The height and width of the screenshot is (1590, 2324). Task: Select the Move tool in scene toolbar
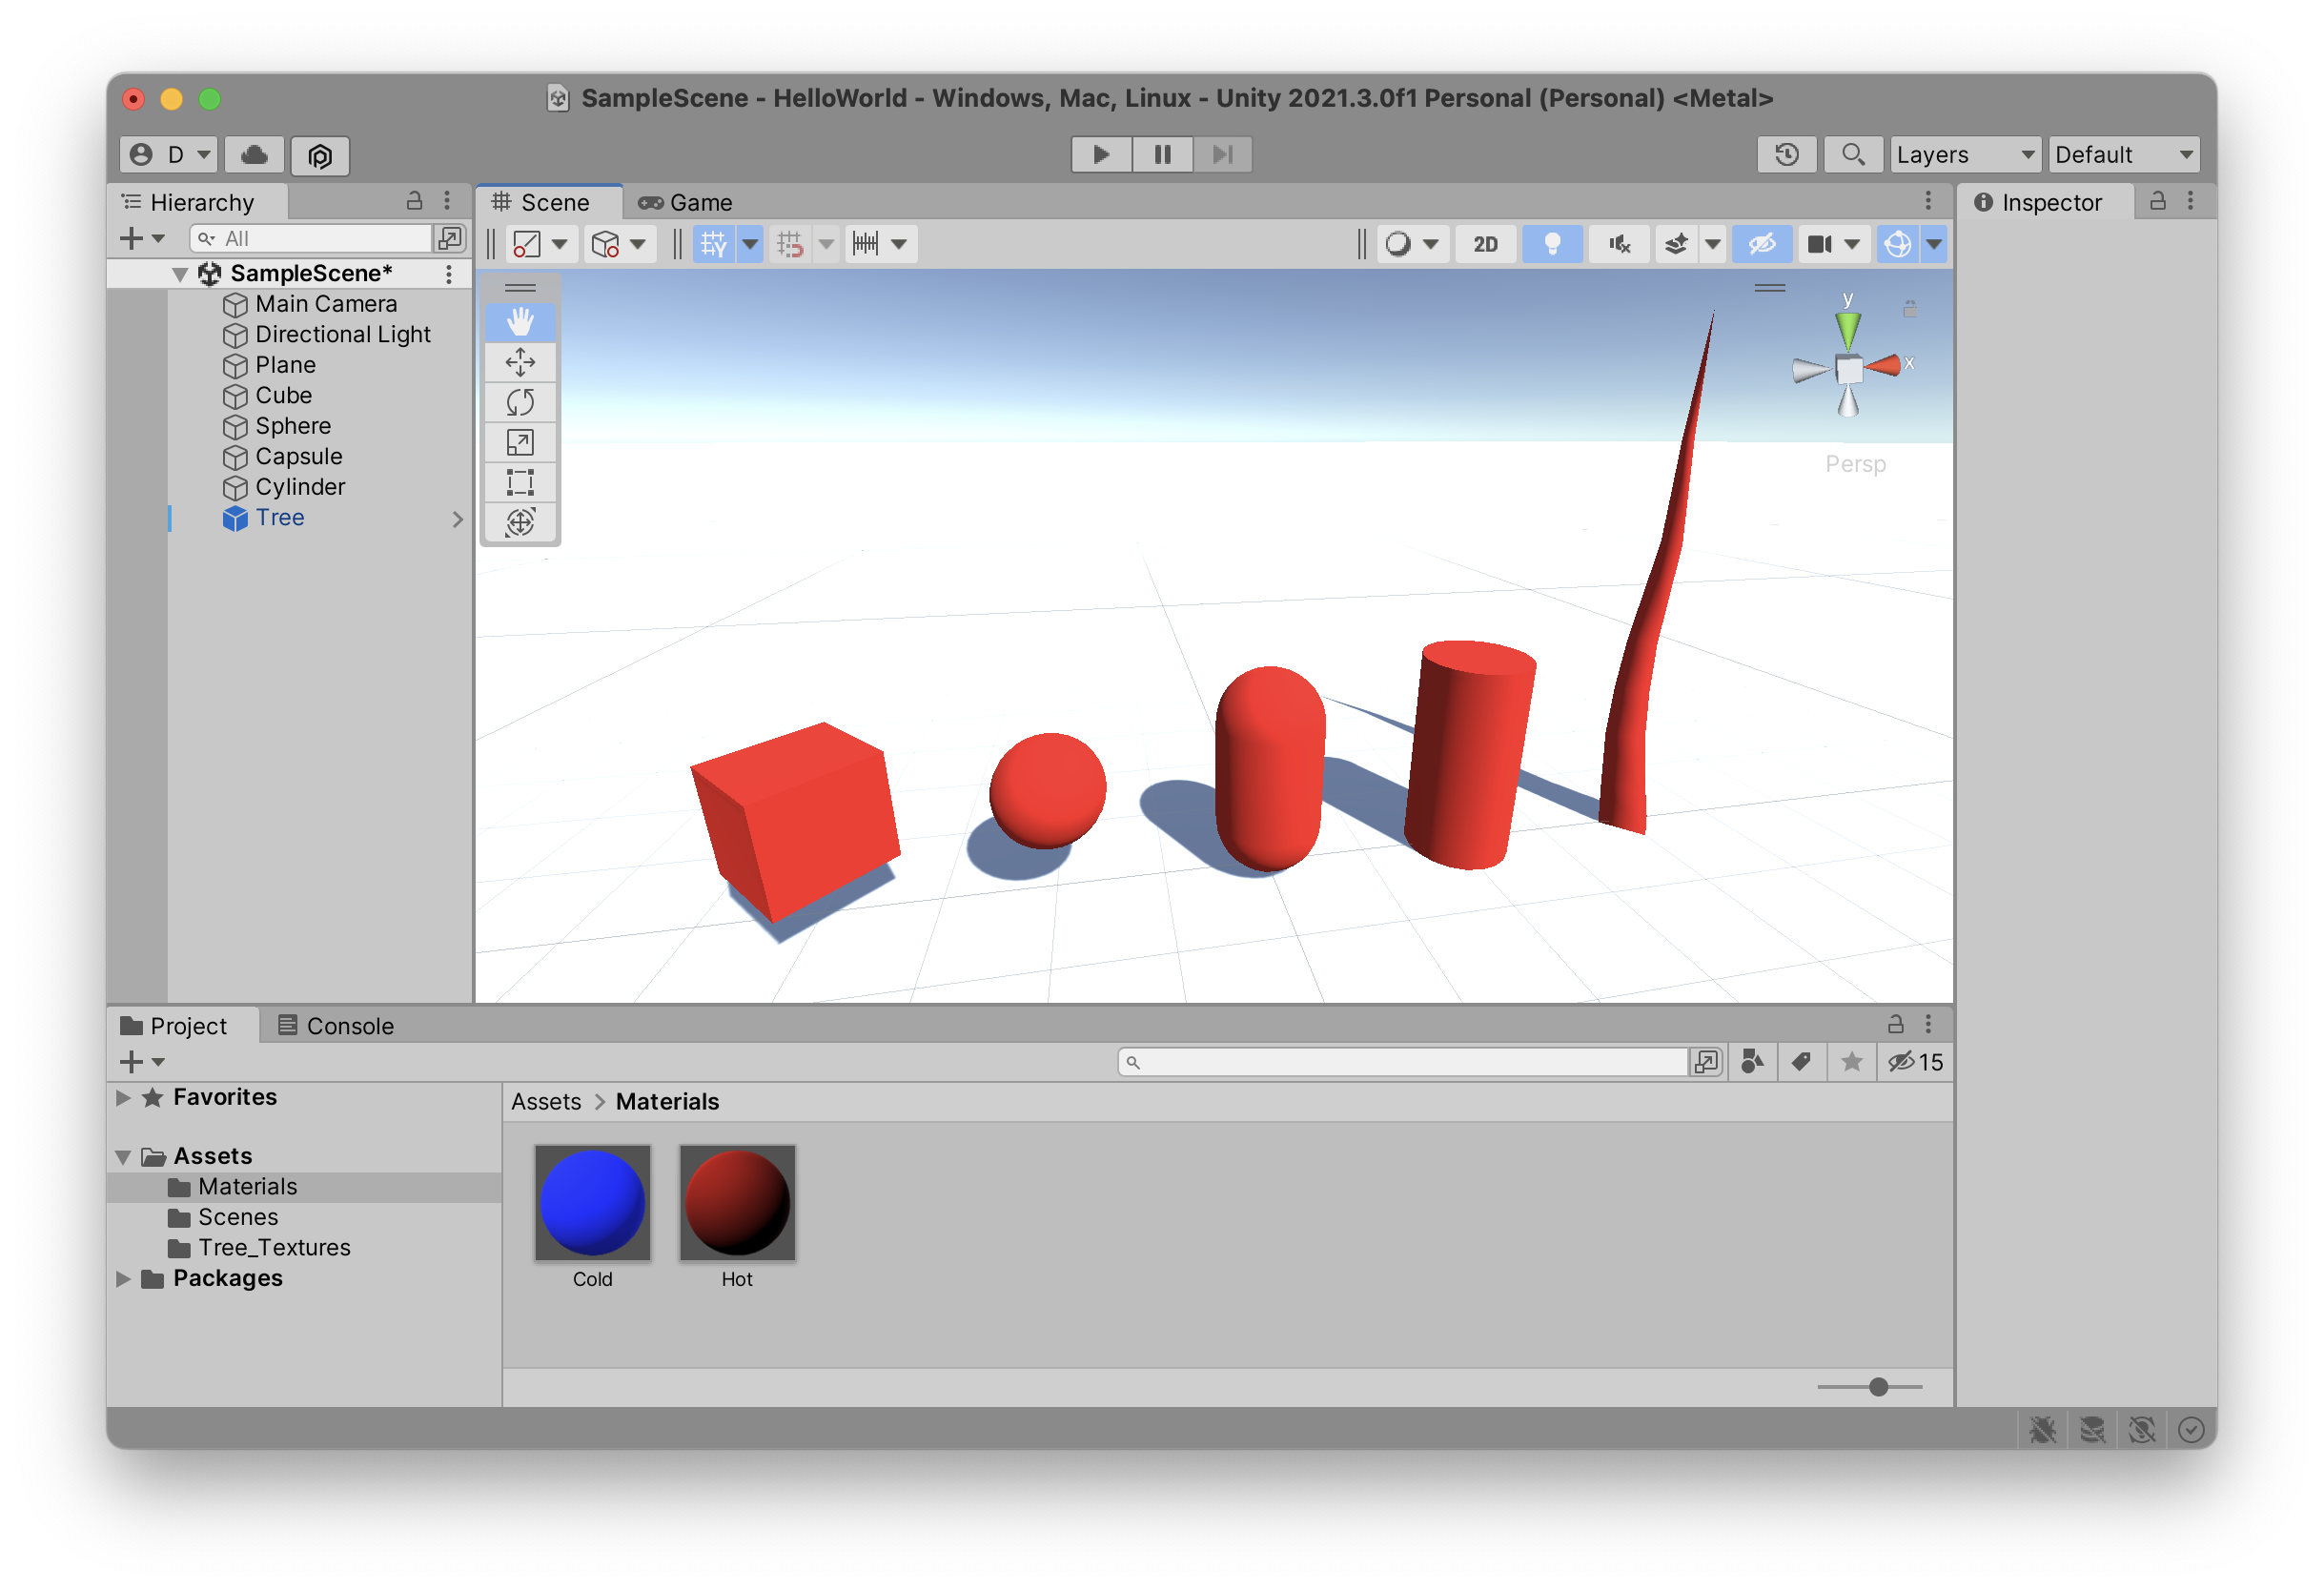point(521,362)
